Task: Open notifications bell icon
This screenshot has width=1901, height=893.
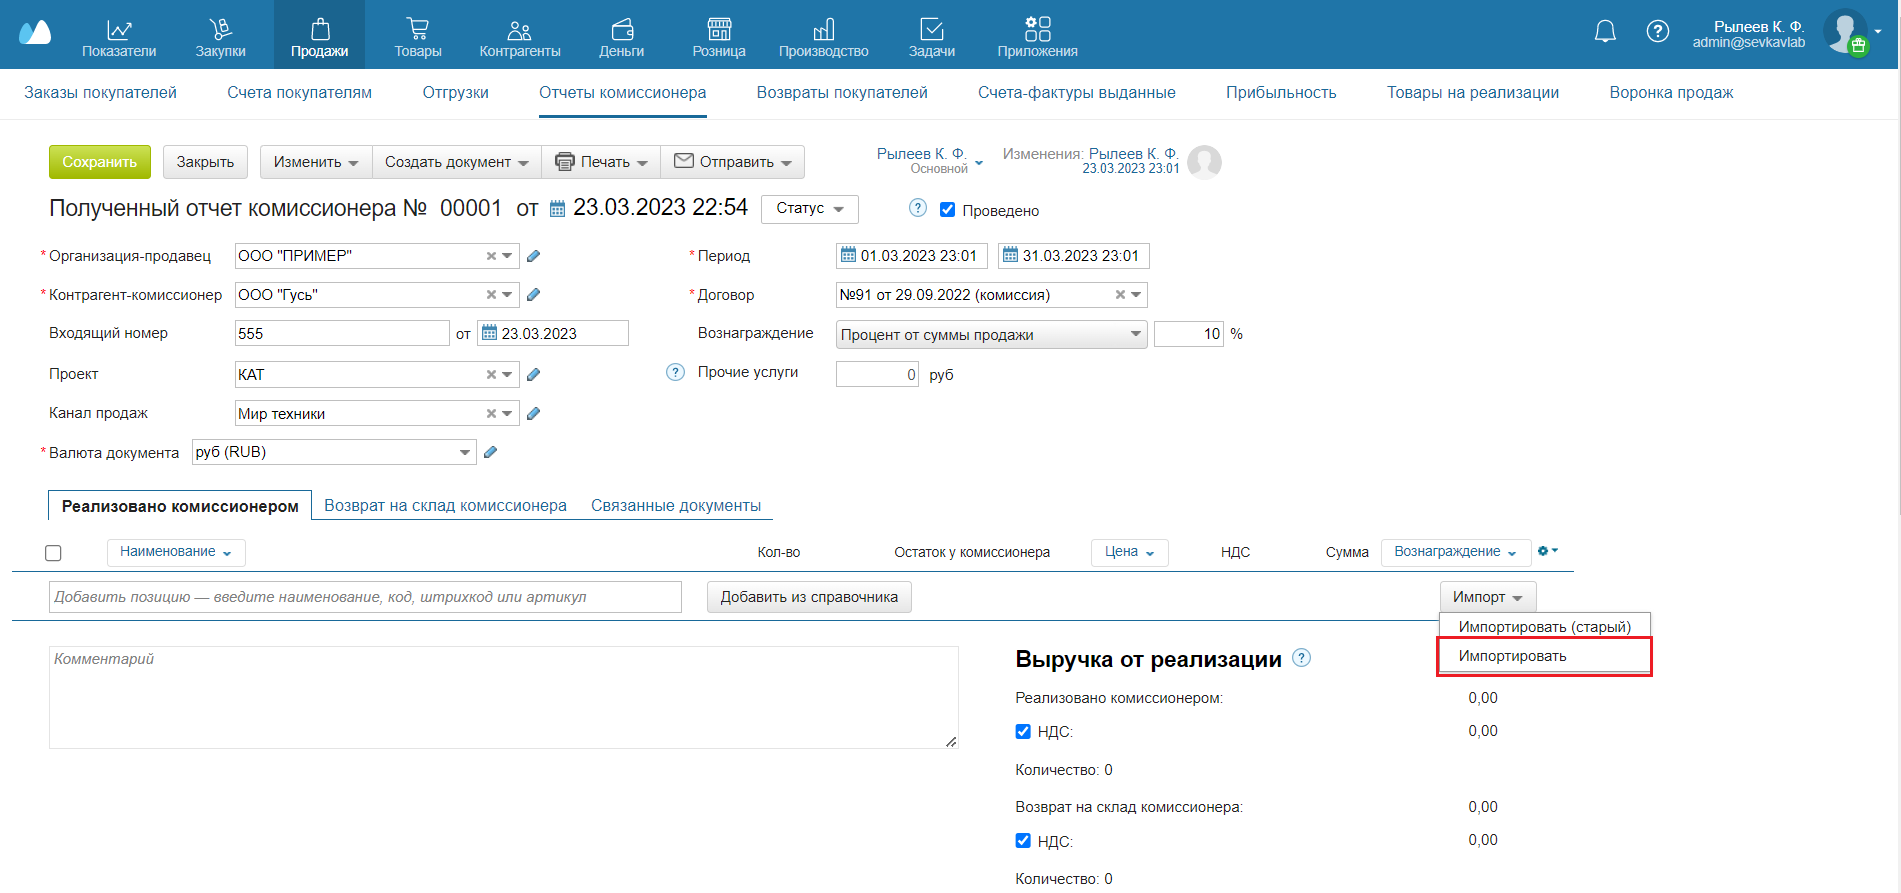Action: click(1604, 32)
